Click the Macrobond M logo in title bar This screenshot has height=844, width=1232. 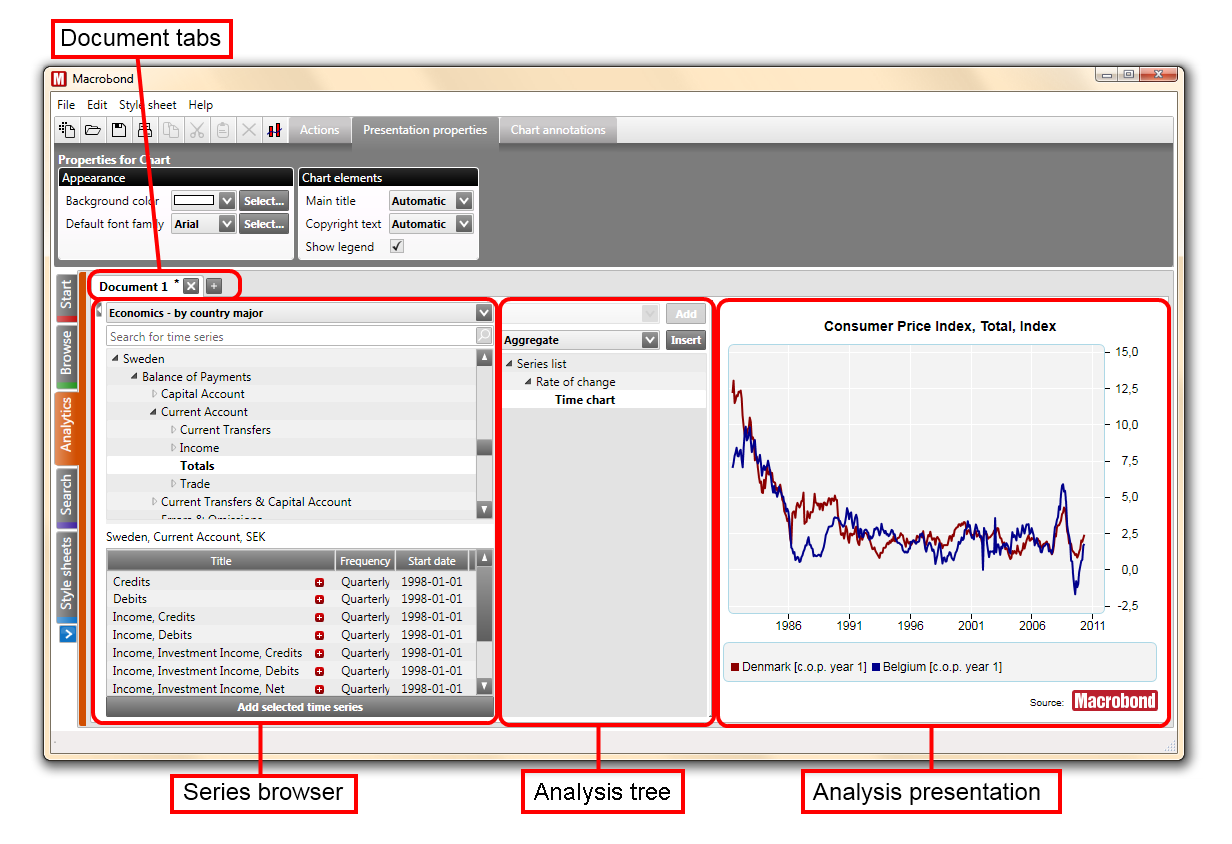click(x=60, y=79)
